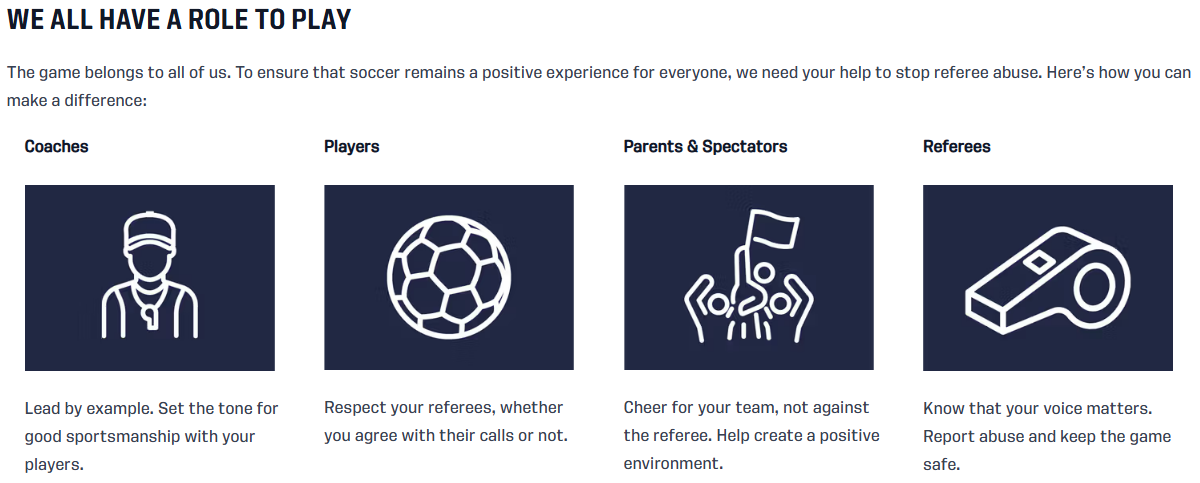Click the 'Lead by example' coaches description
The image size is (1200, 483).
pyautogui.click(x=151, y=436)
